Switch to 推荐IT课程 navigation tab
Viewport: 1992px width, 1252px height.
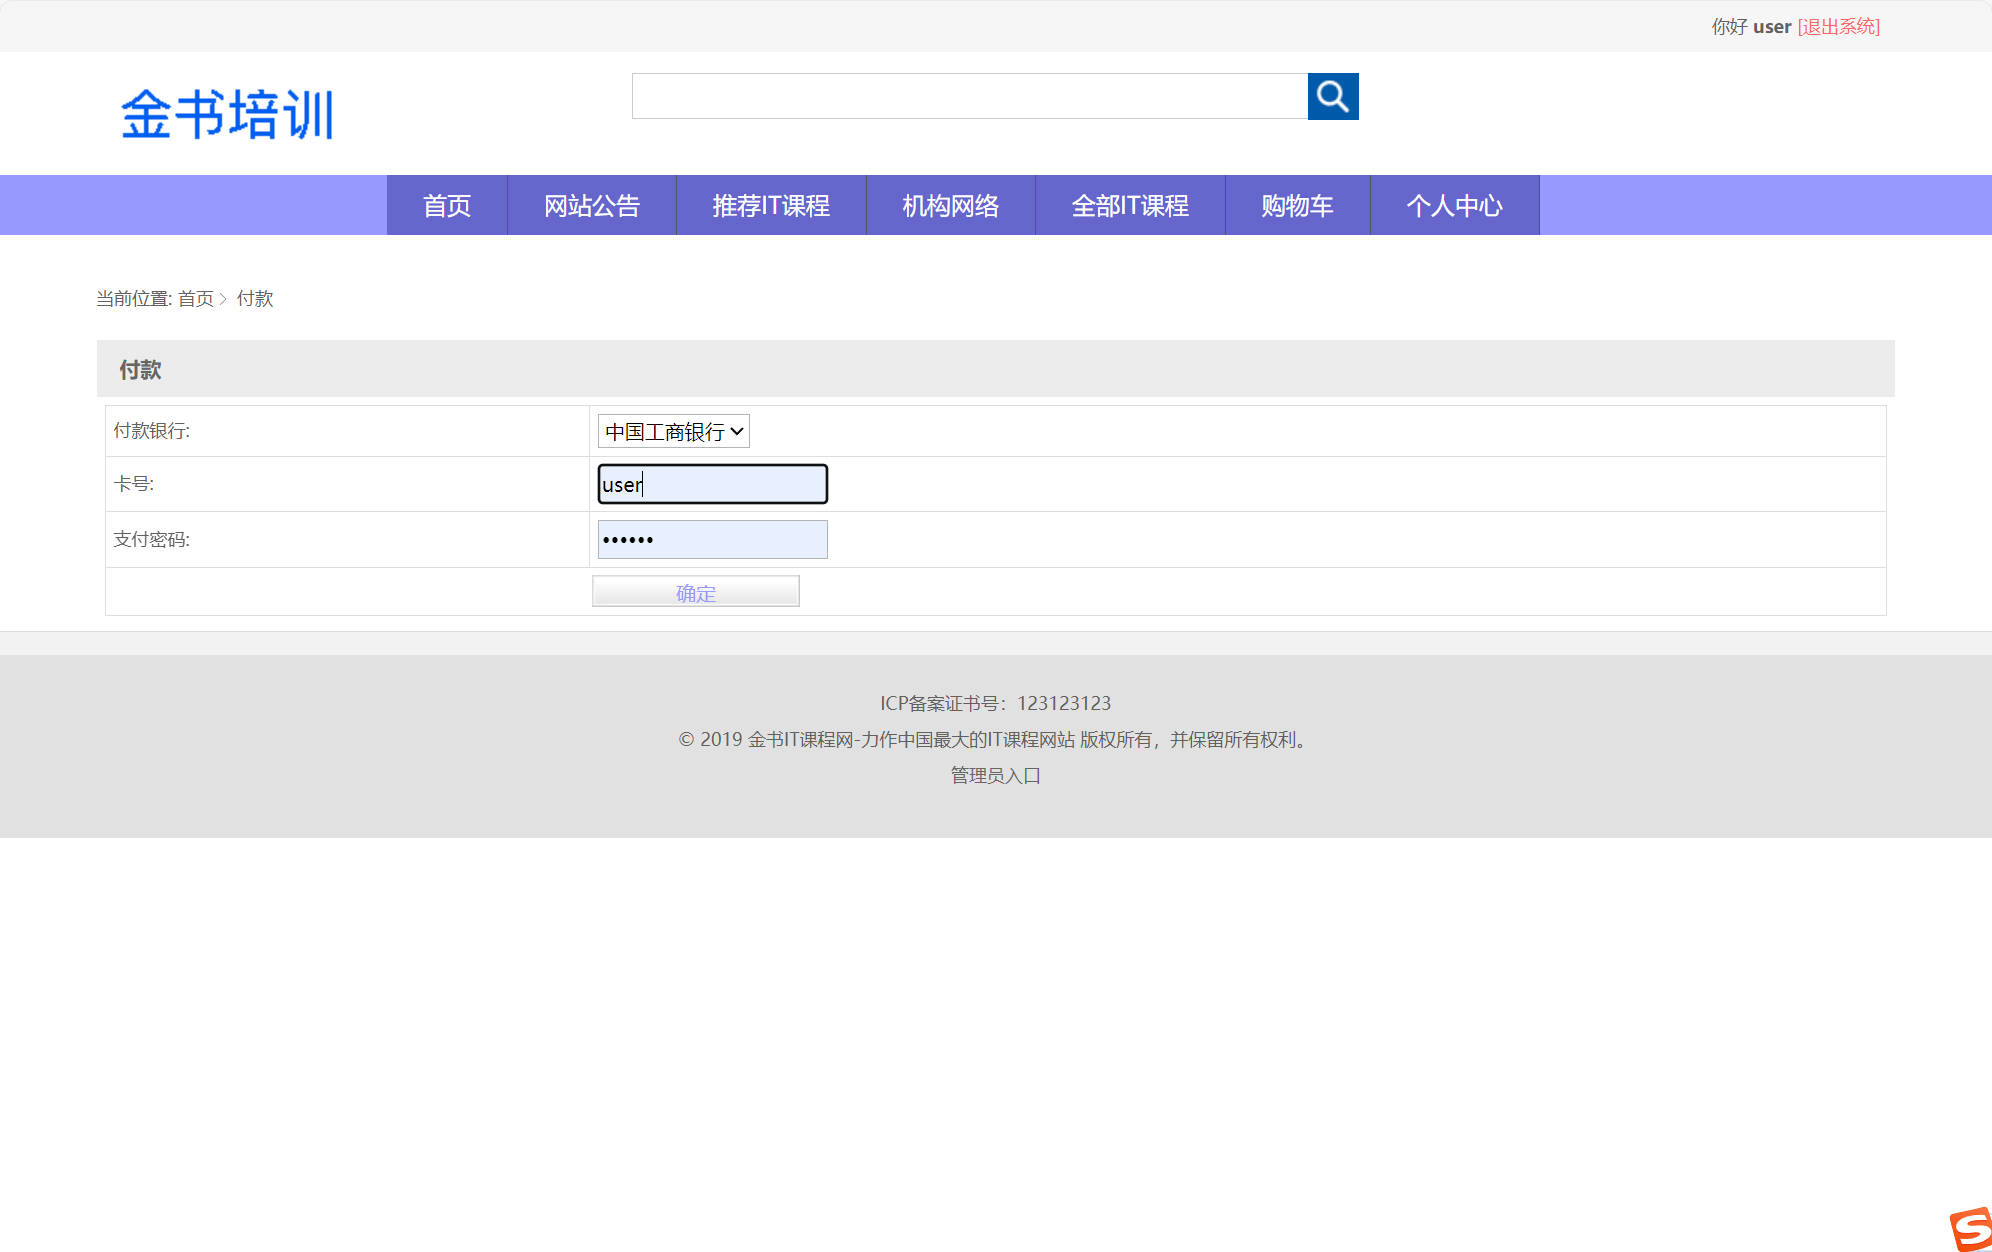point(770,205)
